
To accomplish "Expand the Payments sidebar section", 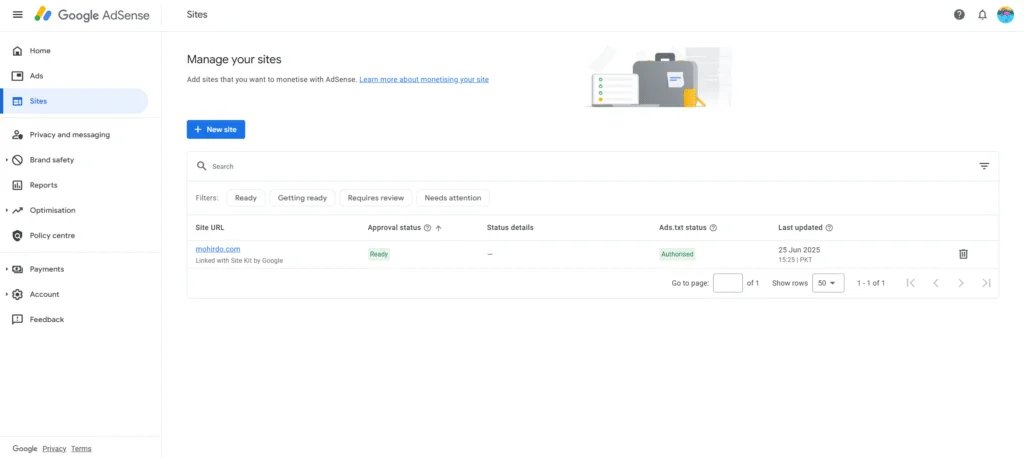I will click(8, 269).
